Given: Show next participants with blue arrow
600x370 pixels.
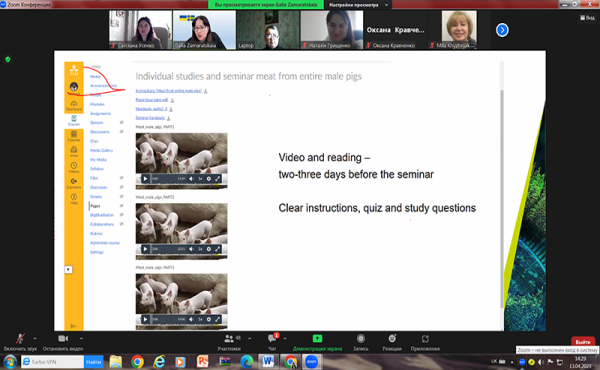Looking at the screenshot, I should pyautogui.click(x=502, y=30).
